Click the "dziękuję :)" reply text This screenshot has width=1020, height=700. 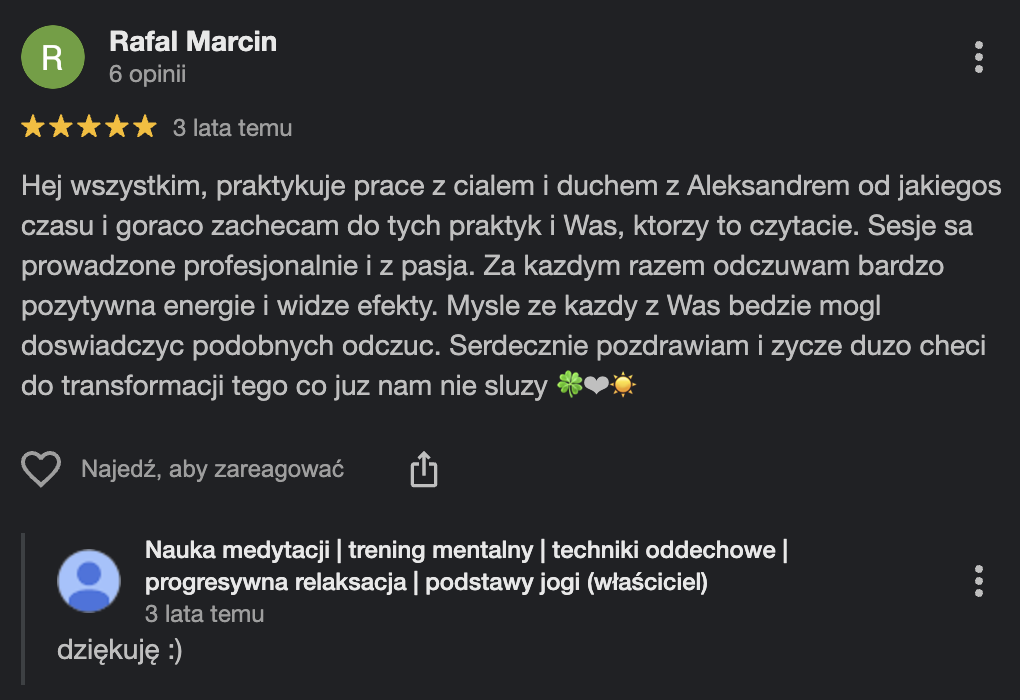[120, 649]
